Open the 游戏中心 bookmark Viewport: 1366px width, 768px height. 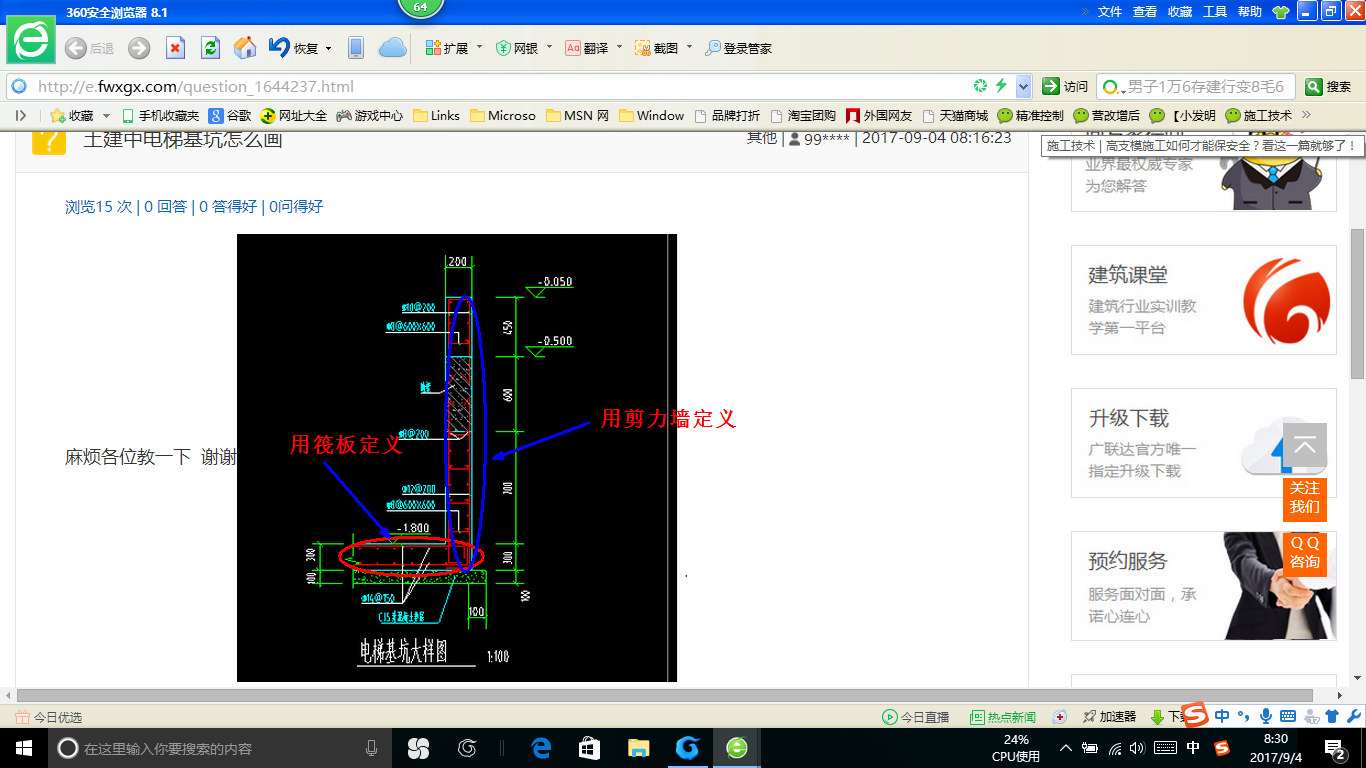point(370,116)
